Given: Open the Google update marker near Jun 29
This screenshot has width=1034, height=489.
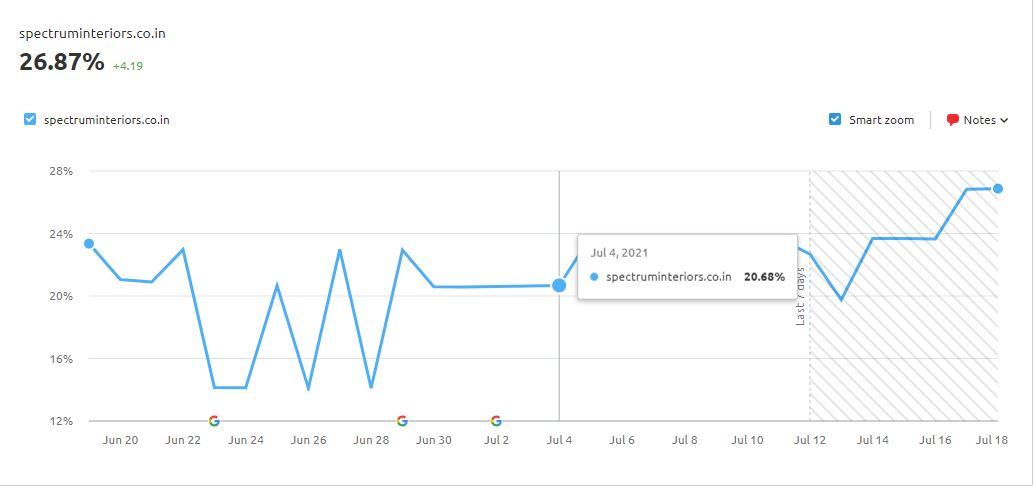Looking at the screenshot, I should (x=402, y=421).
